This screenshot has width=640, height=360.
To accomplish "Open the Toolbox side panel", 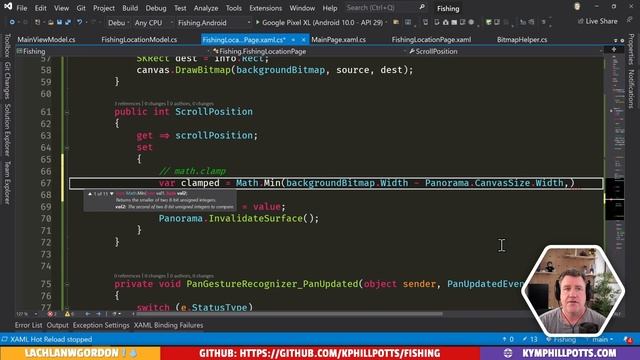I will click(x=7, y=46).
